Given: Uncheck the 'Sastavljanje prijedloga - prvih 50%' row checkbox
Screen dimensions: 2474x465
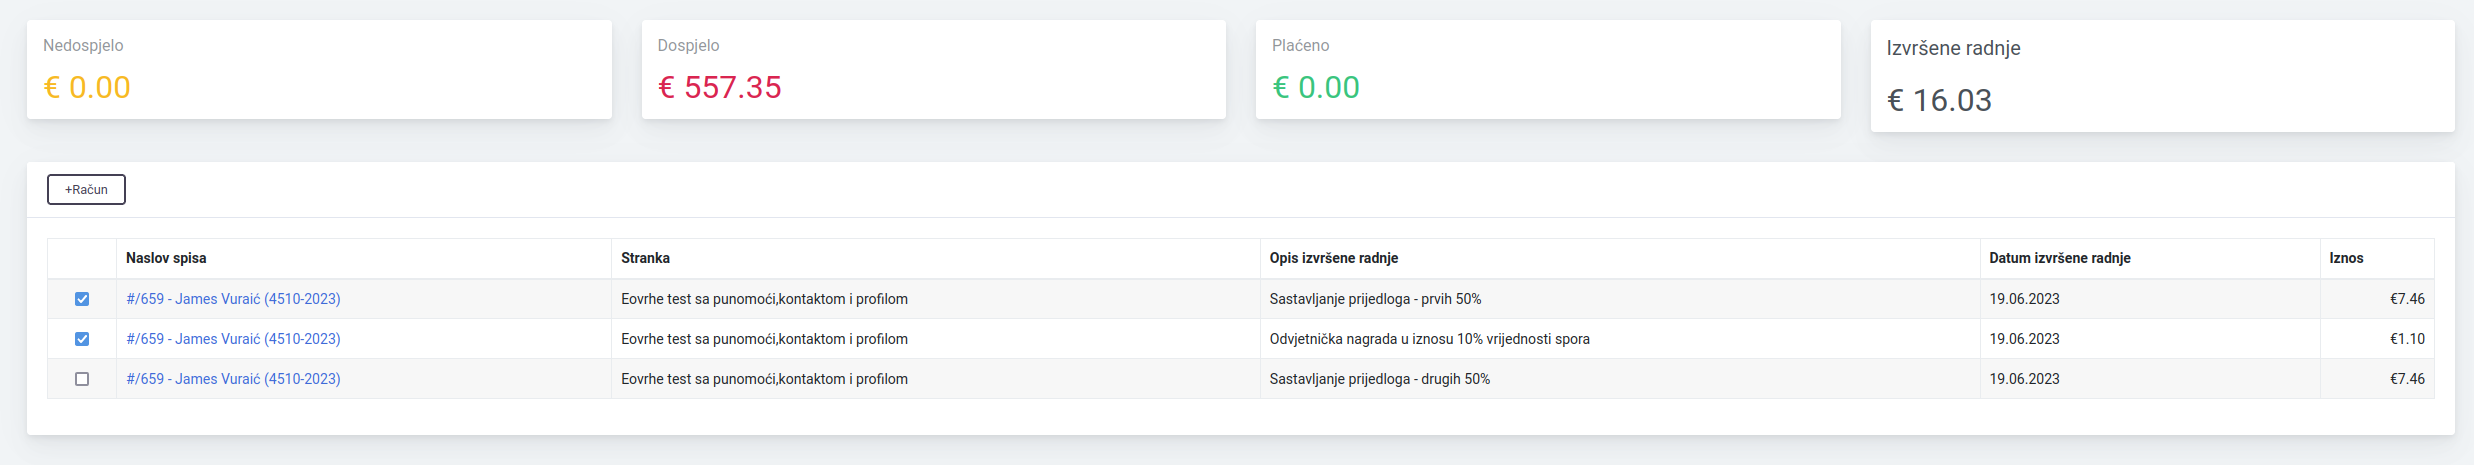Looking at the screenshot, I should [82, 299].
